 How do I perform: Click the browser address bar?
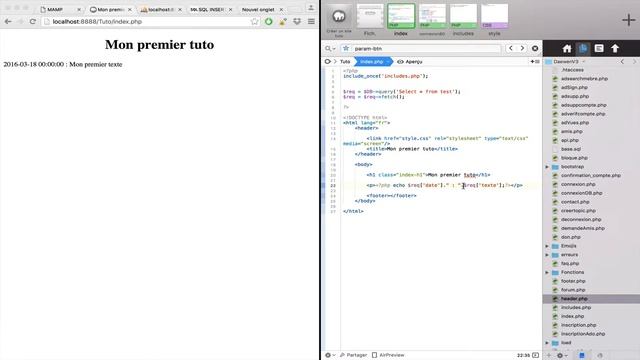click(150, 22)
